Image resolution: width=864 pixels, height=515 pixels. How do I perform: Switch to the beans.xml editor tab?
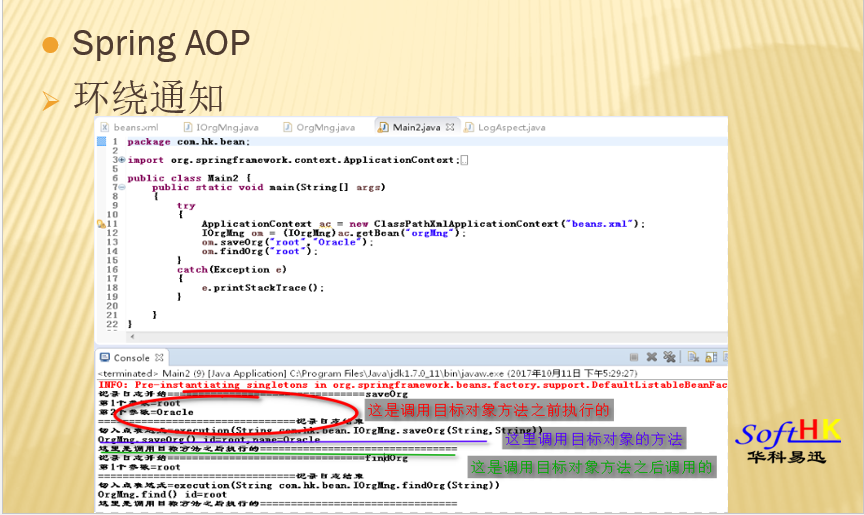click(130, 127)
